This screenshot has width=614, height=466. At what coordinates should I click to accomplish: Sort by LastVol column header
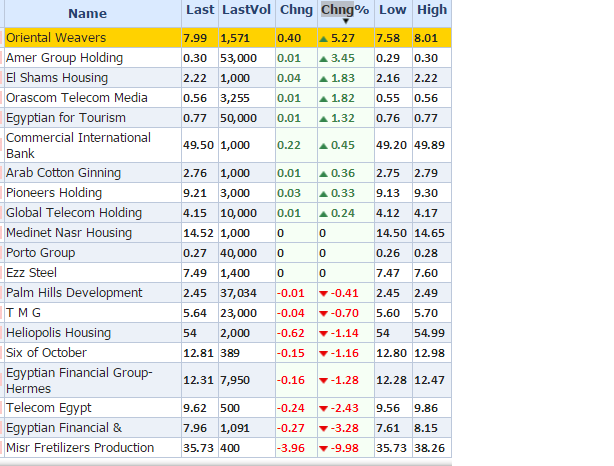pyautogui.click(x=246, y=10)
